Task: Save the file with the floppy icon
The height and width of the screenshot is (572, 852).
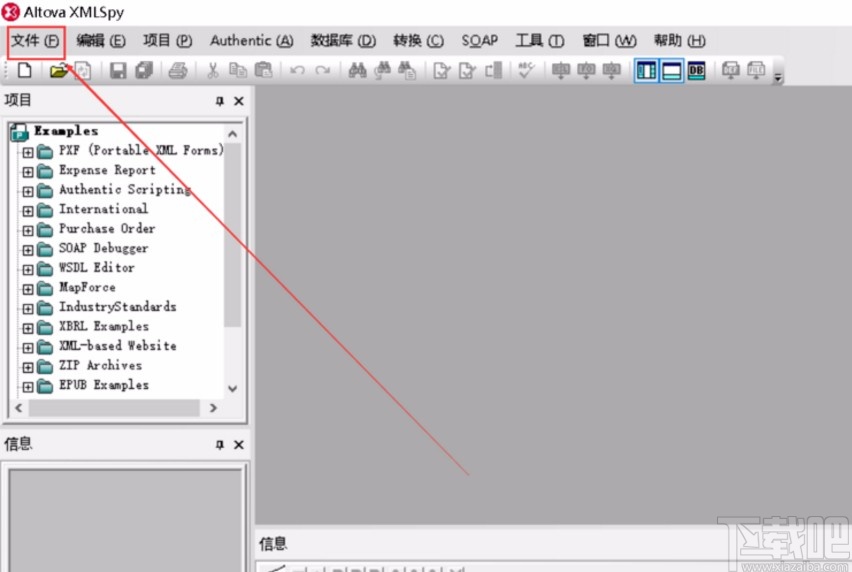Action: [118, 70]
